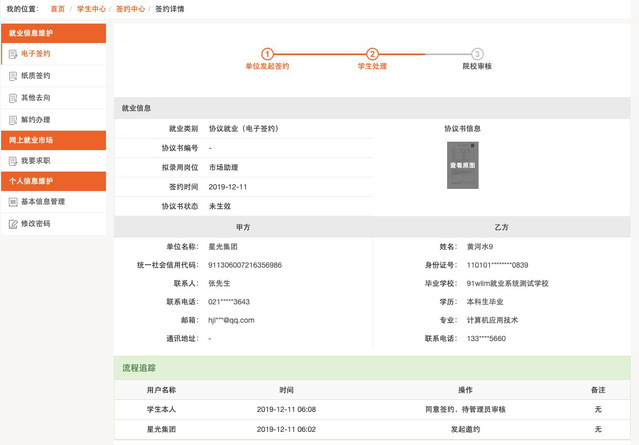Click the 纸质签约 sidebar icon

pos(12,75)
